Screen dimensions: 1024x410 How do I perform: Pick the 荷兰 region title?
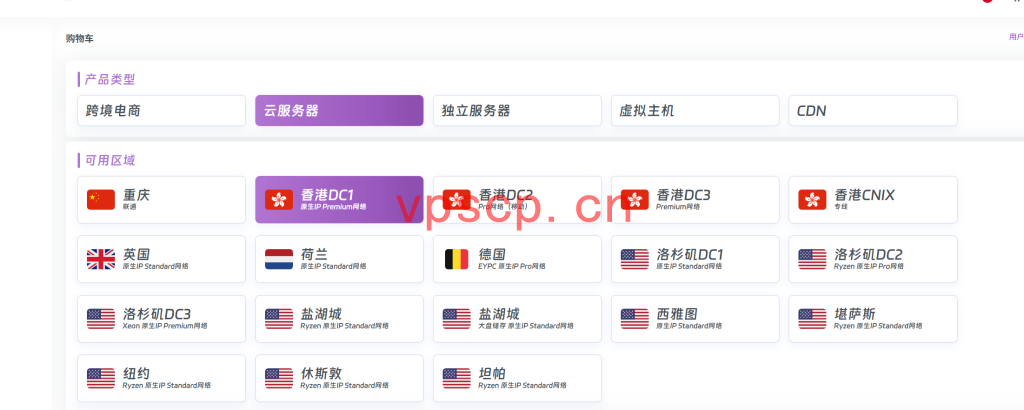314,254
